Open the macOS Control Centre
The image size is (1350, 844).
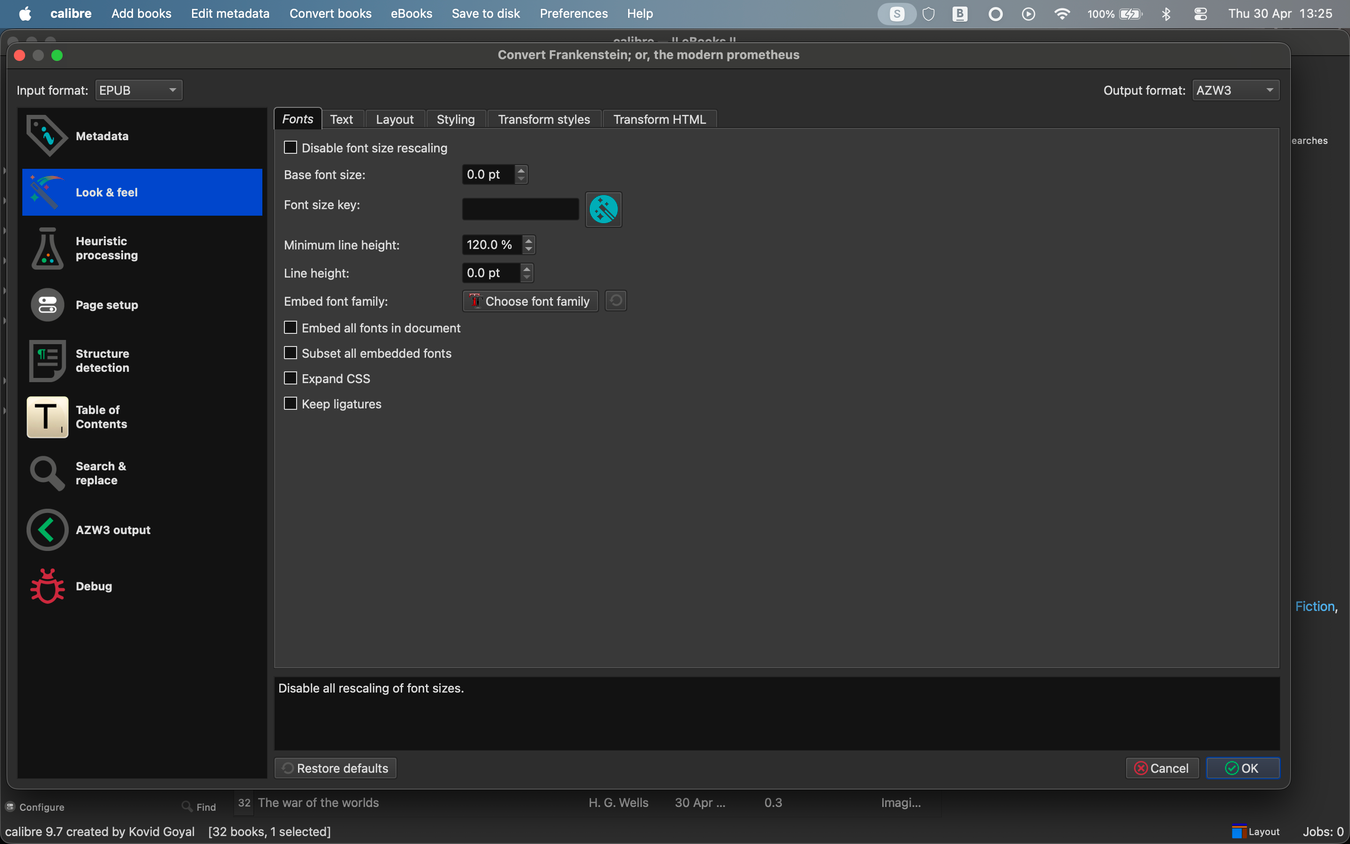tap(1201, 13)
